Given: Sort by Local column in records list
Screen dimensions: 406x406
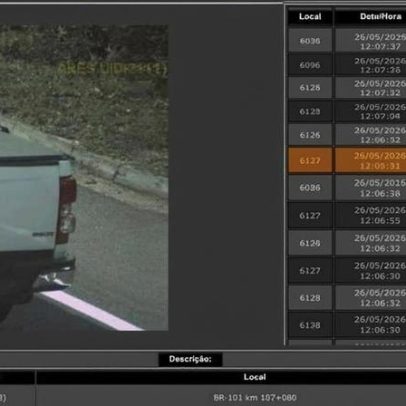Looking at the screenshot, I should point(310,16).
